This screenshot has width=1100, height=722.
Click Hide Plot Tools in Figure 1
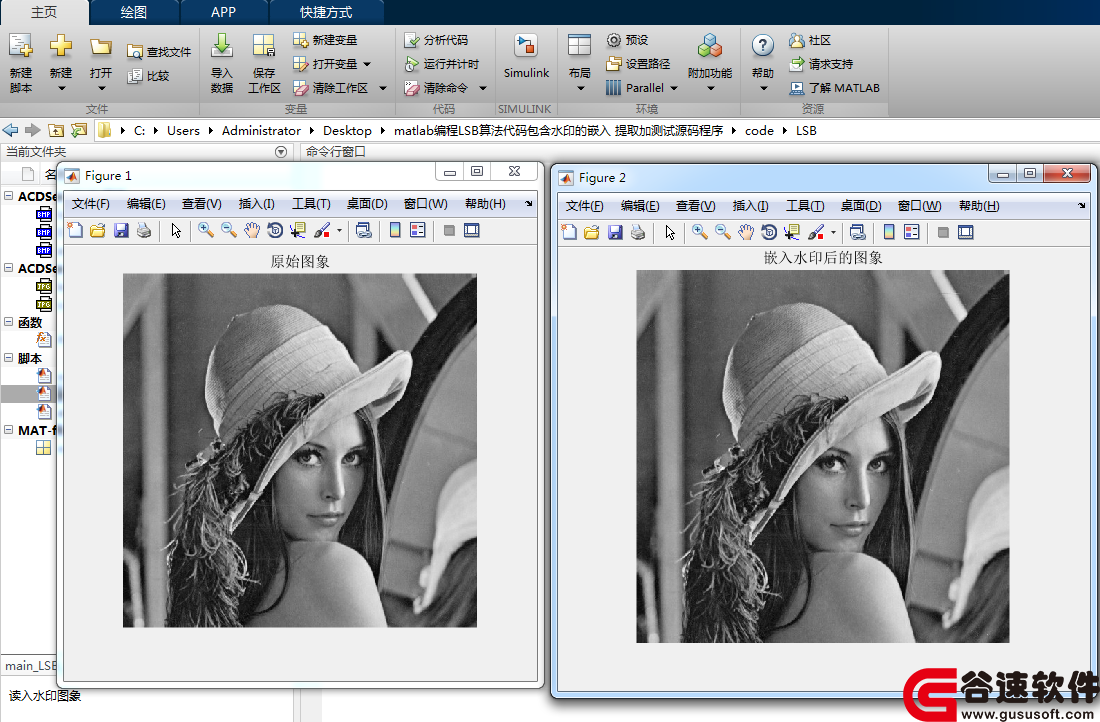click(449, 230)
